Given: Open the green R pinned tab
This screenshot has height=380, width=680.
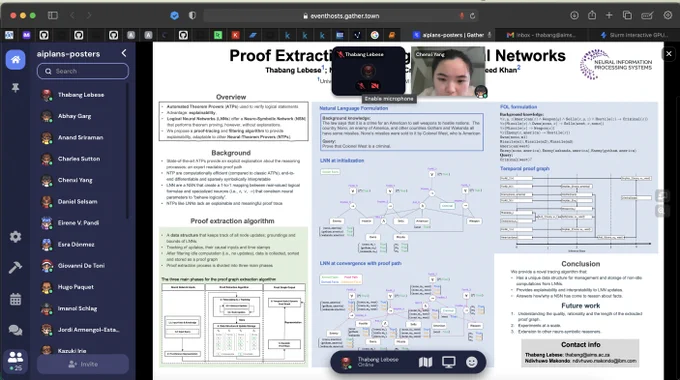Looking at the screenshot, I should click(x=218, y=35).
